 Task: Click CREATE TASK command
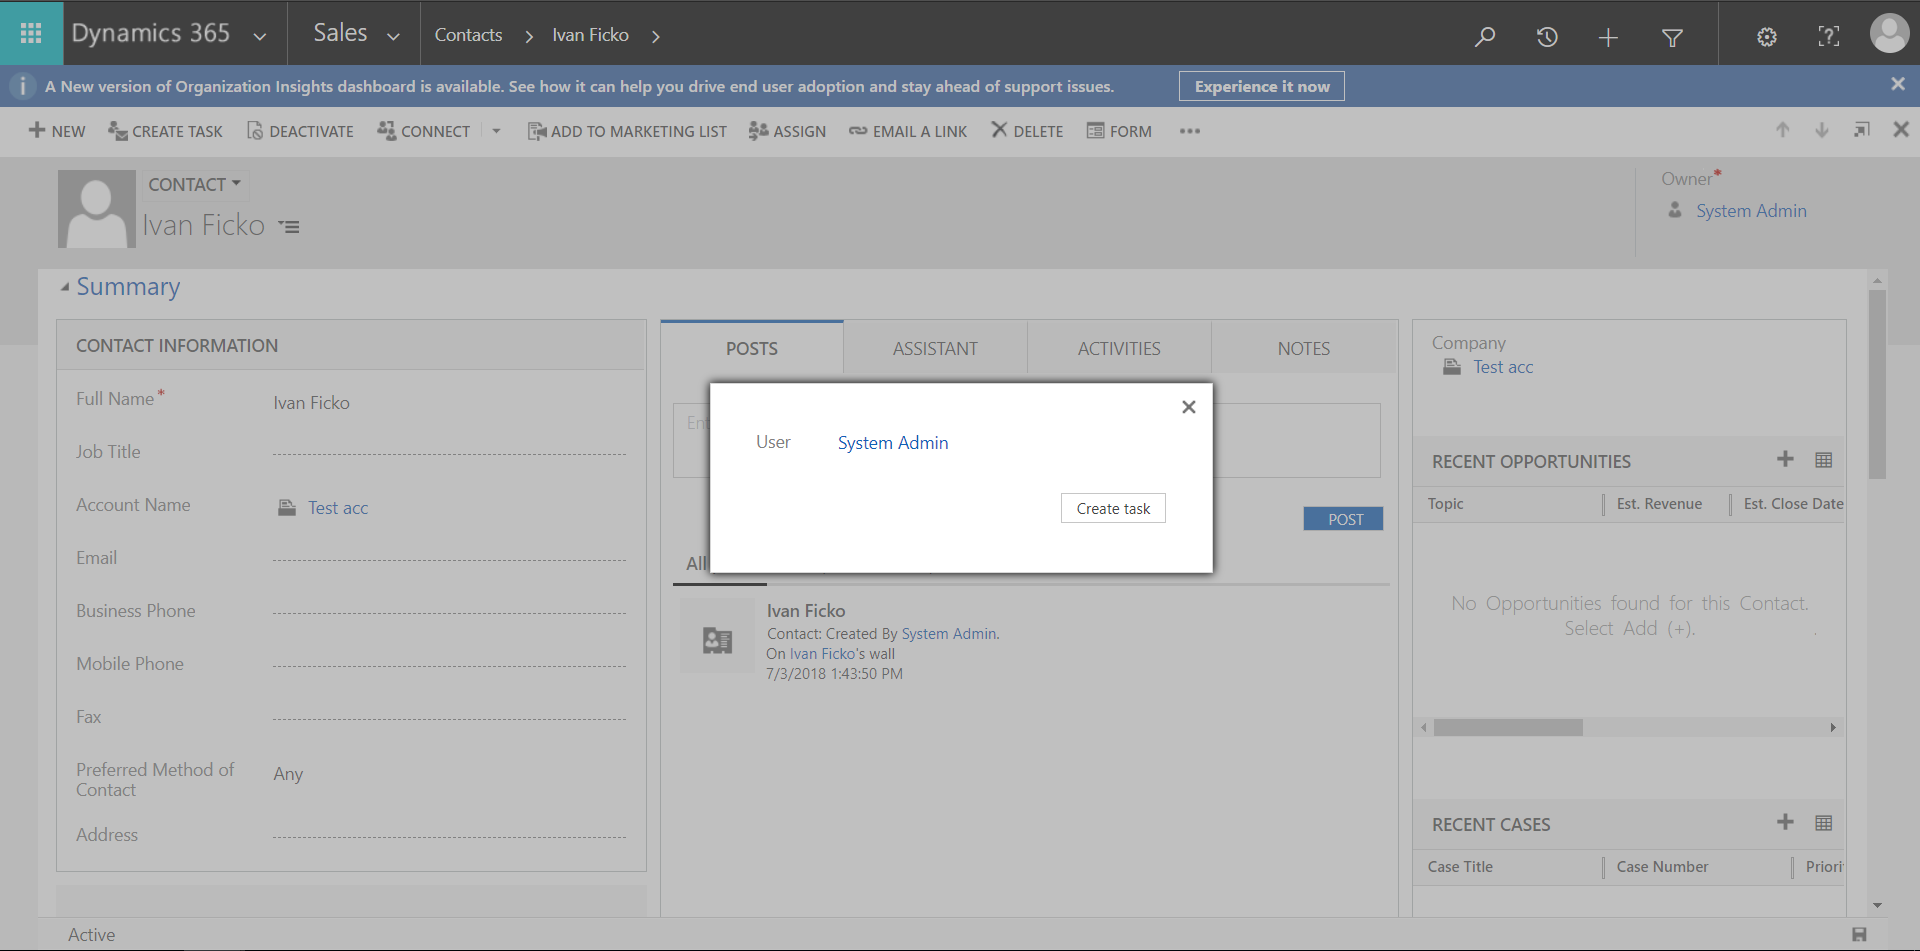point(166,131)
